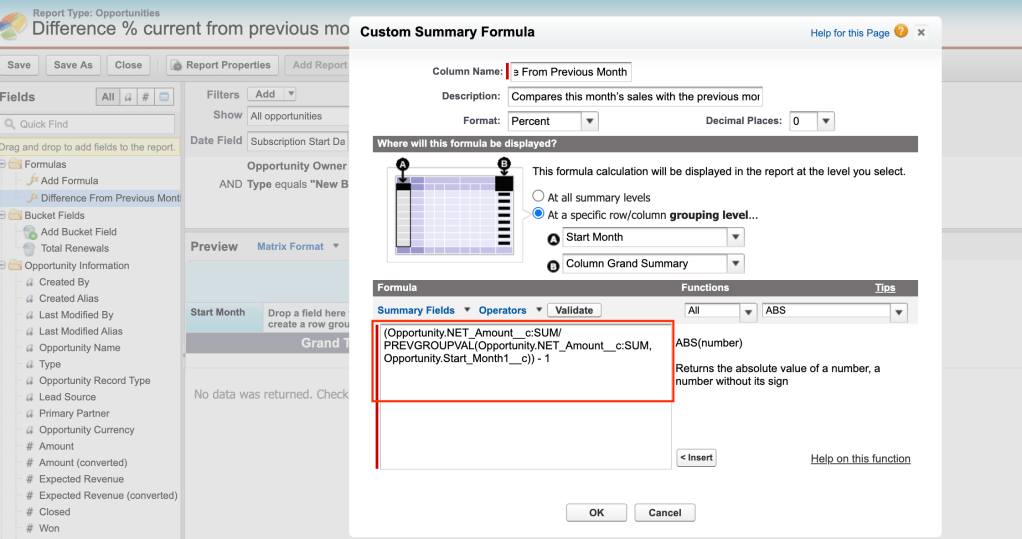The height and width of the screenshot is (539, 1022).
Task: Filter fields by text type icon
Action: pyautogui.click(x=129, y=97)
